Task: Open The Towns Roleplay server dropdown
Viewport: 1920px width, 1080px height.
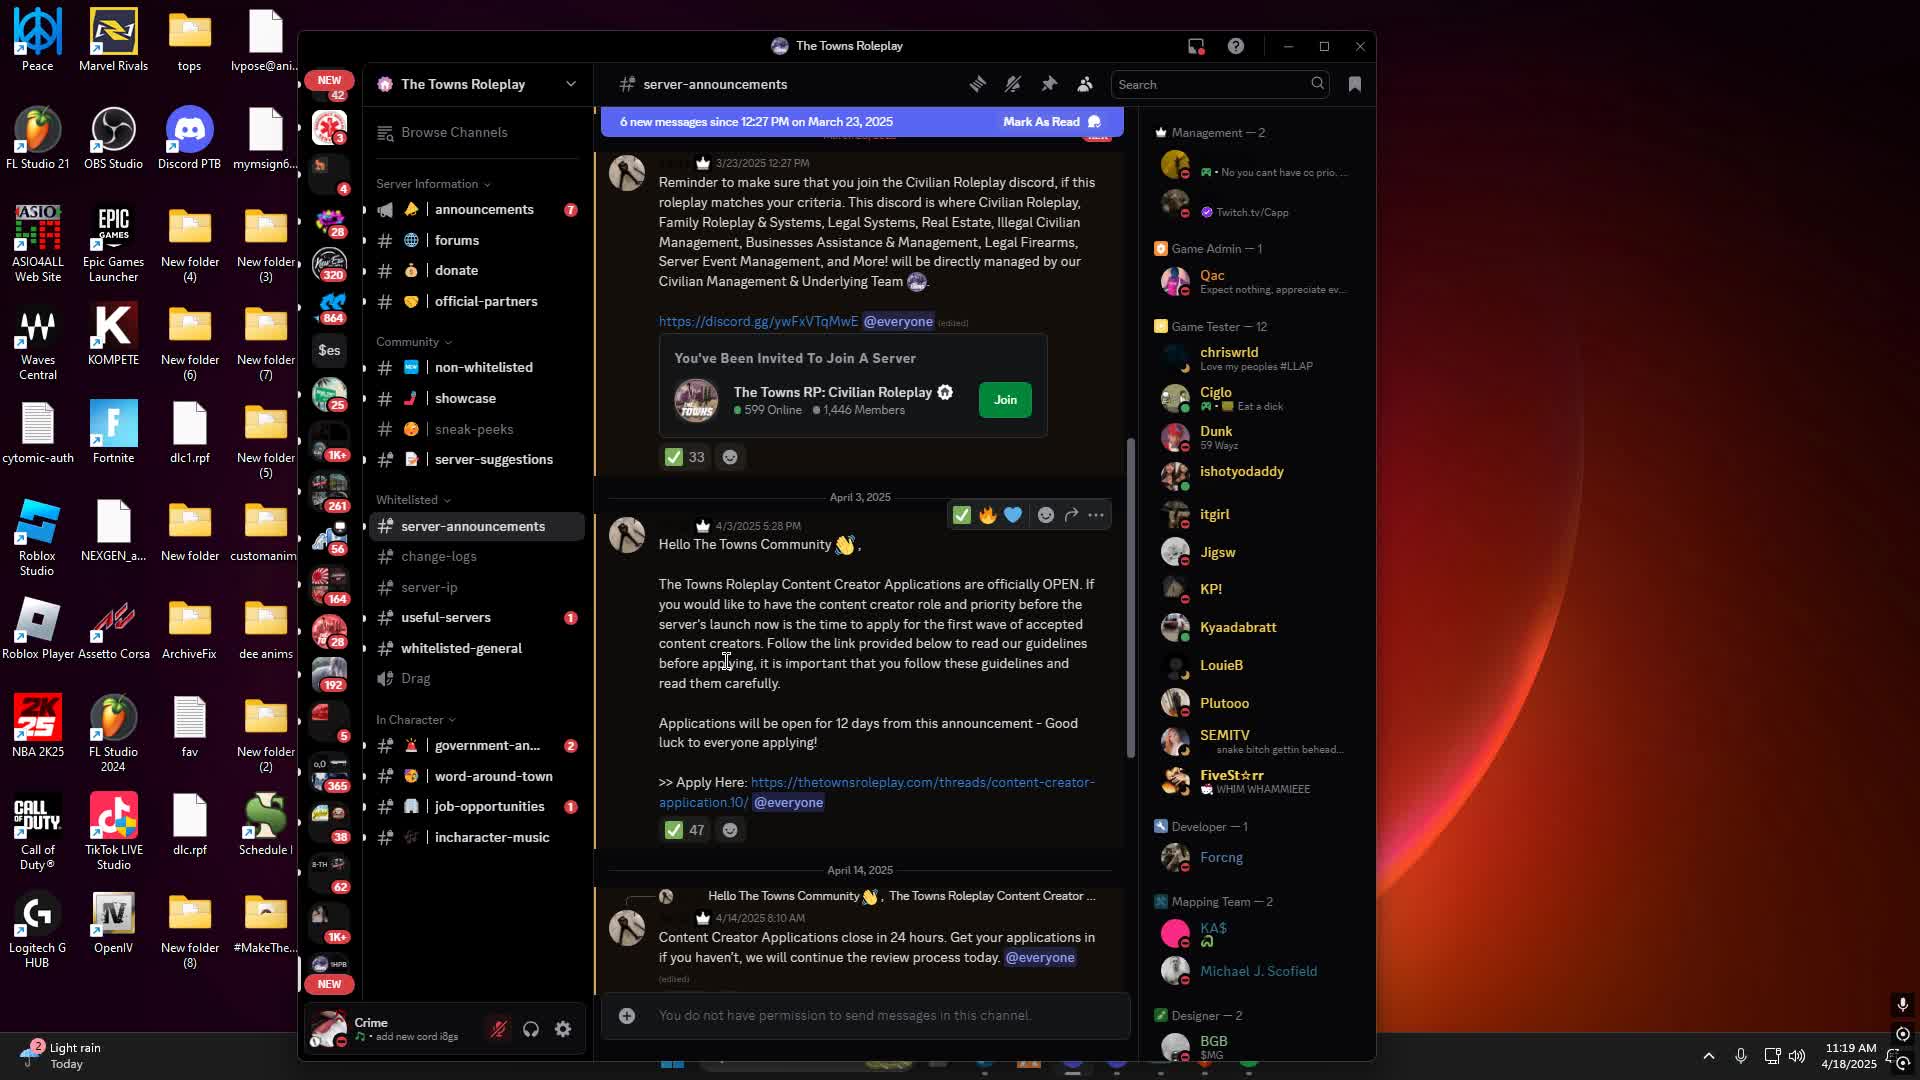Action: [476, 84]
